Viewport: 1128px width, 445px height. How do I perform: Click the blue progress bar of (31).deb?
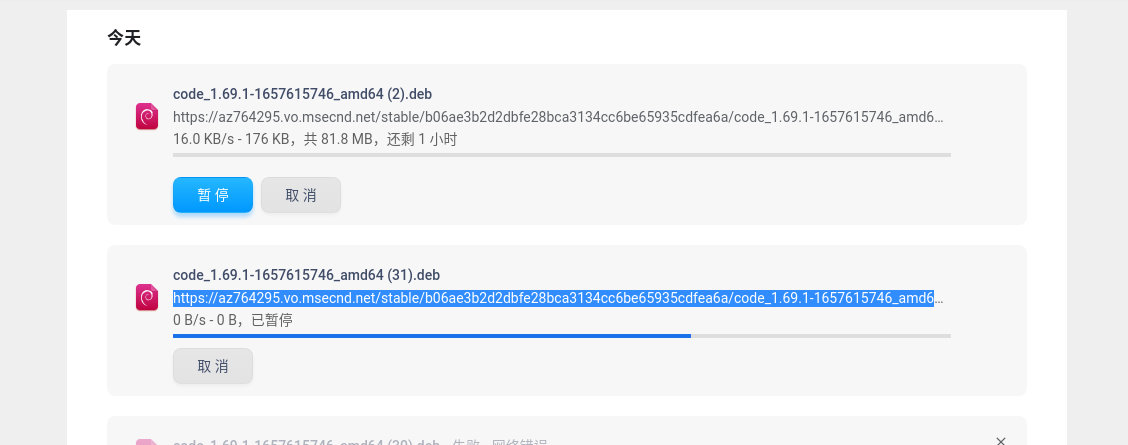(431, 336)
